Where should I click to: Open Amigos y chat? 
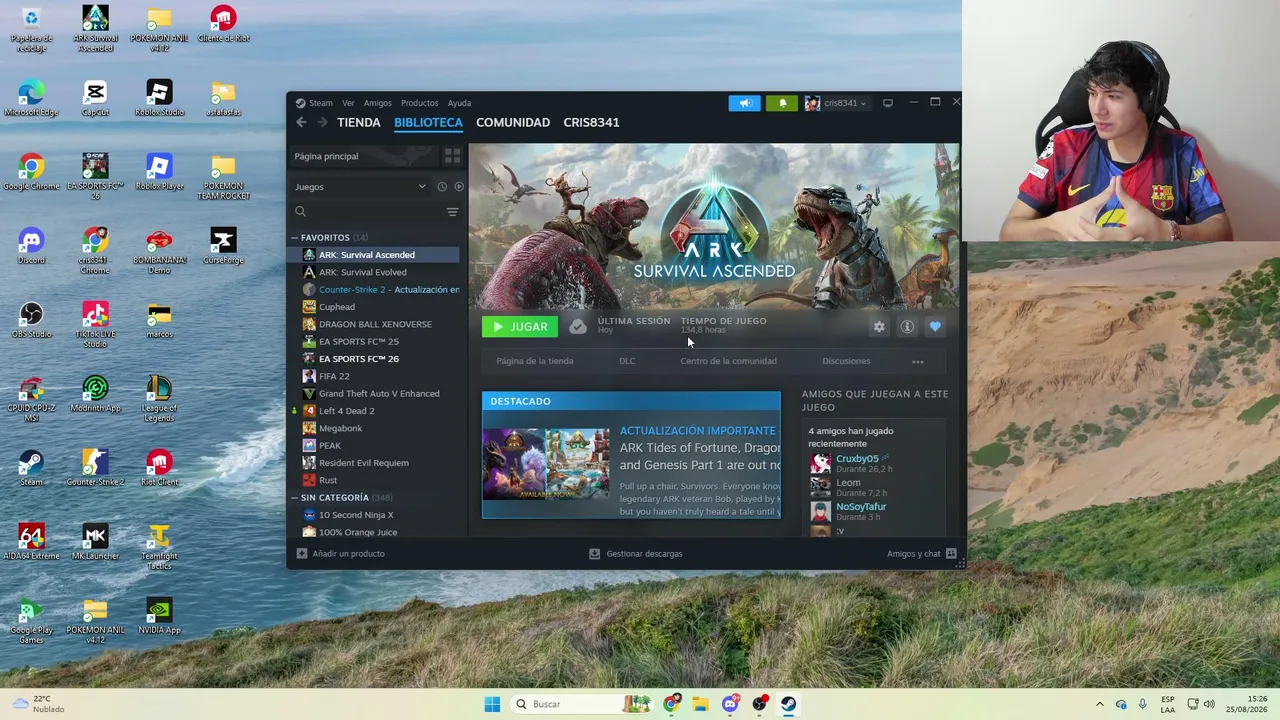pyautogui.click(x=921, y=554)
